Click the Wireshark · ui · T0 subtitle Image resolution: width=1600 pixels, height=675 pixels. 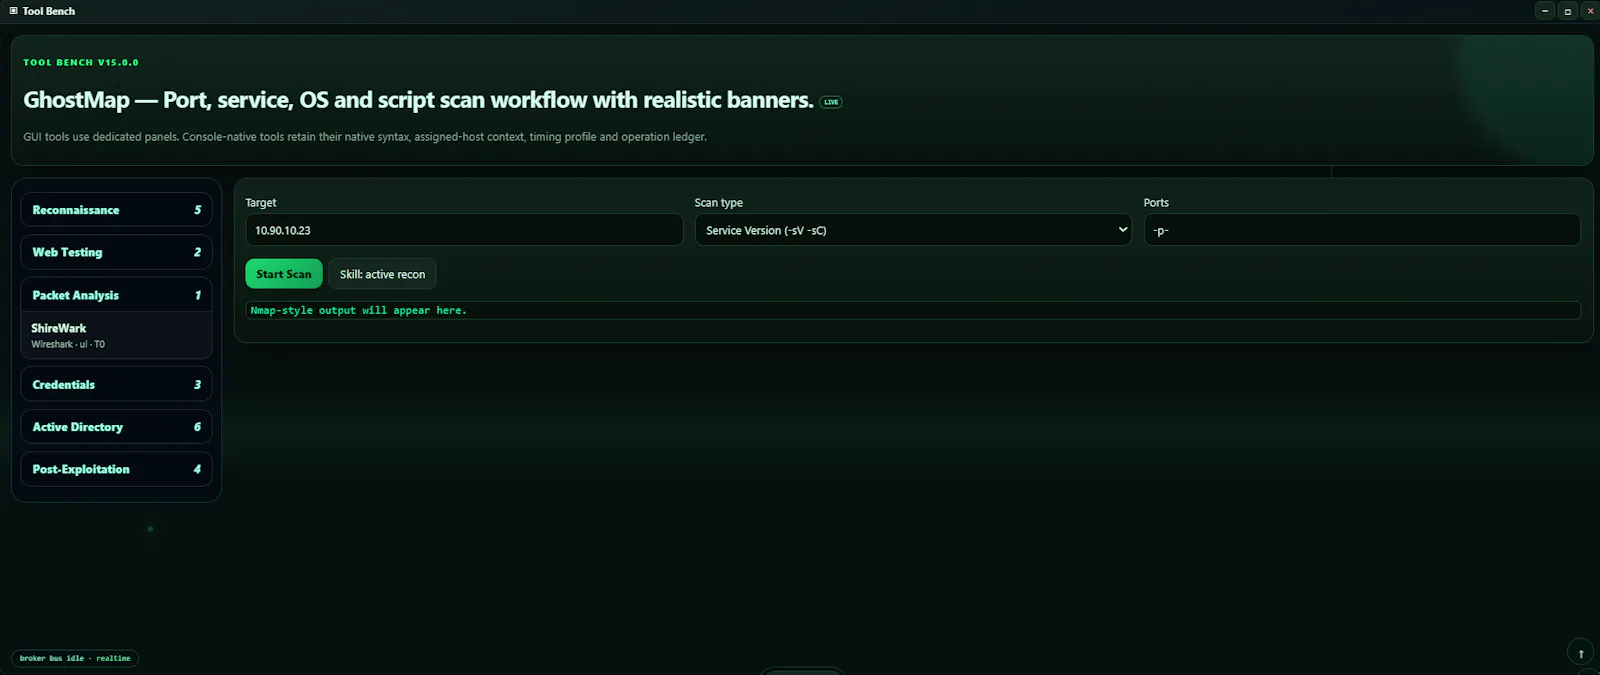point(68,344)
